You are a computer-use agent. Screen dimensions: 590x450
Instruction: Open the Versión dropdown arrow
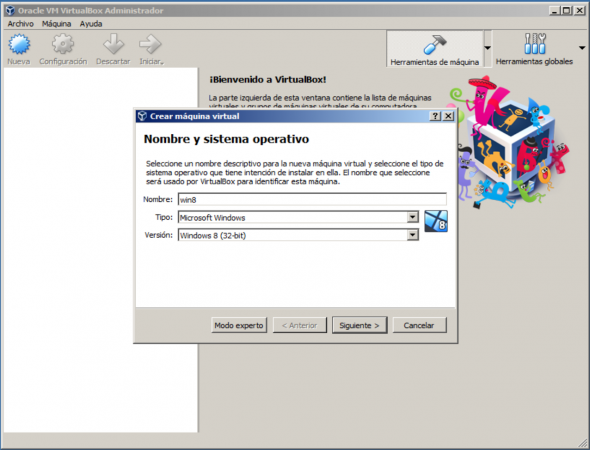pos(413,235)
